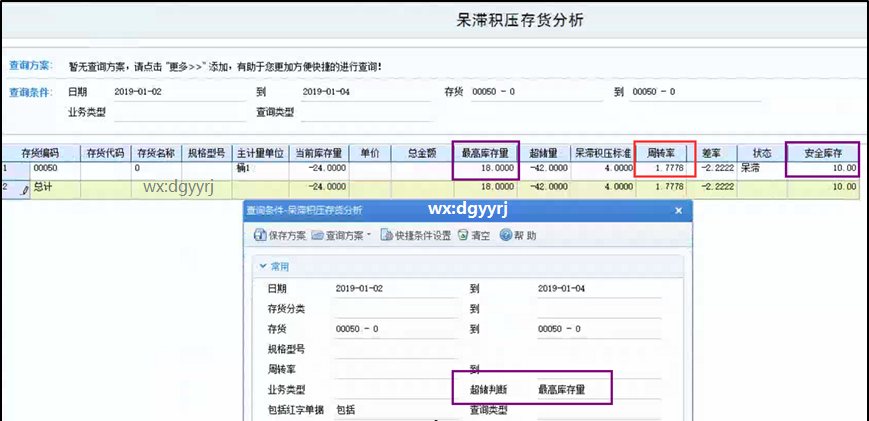Click the 存货名称 column header
869x421 pixels.
[x=157, y=153]
